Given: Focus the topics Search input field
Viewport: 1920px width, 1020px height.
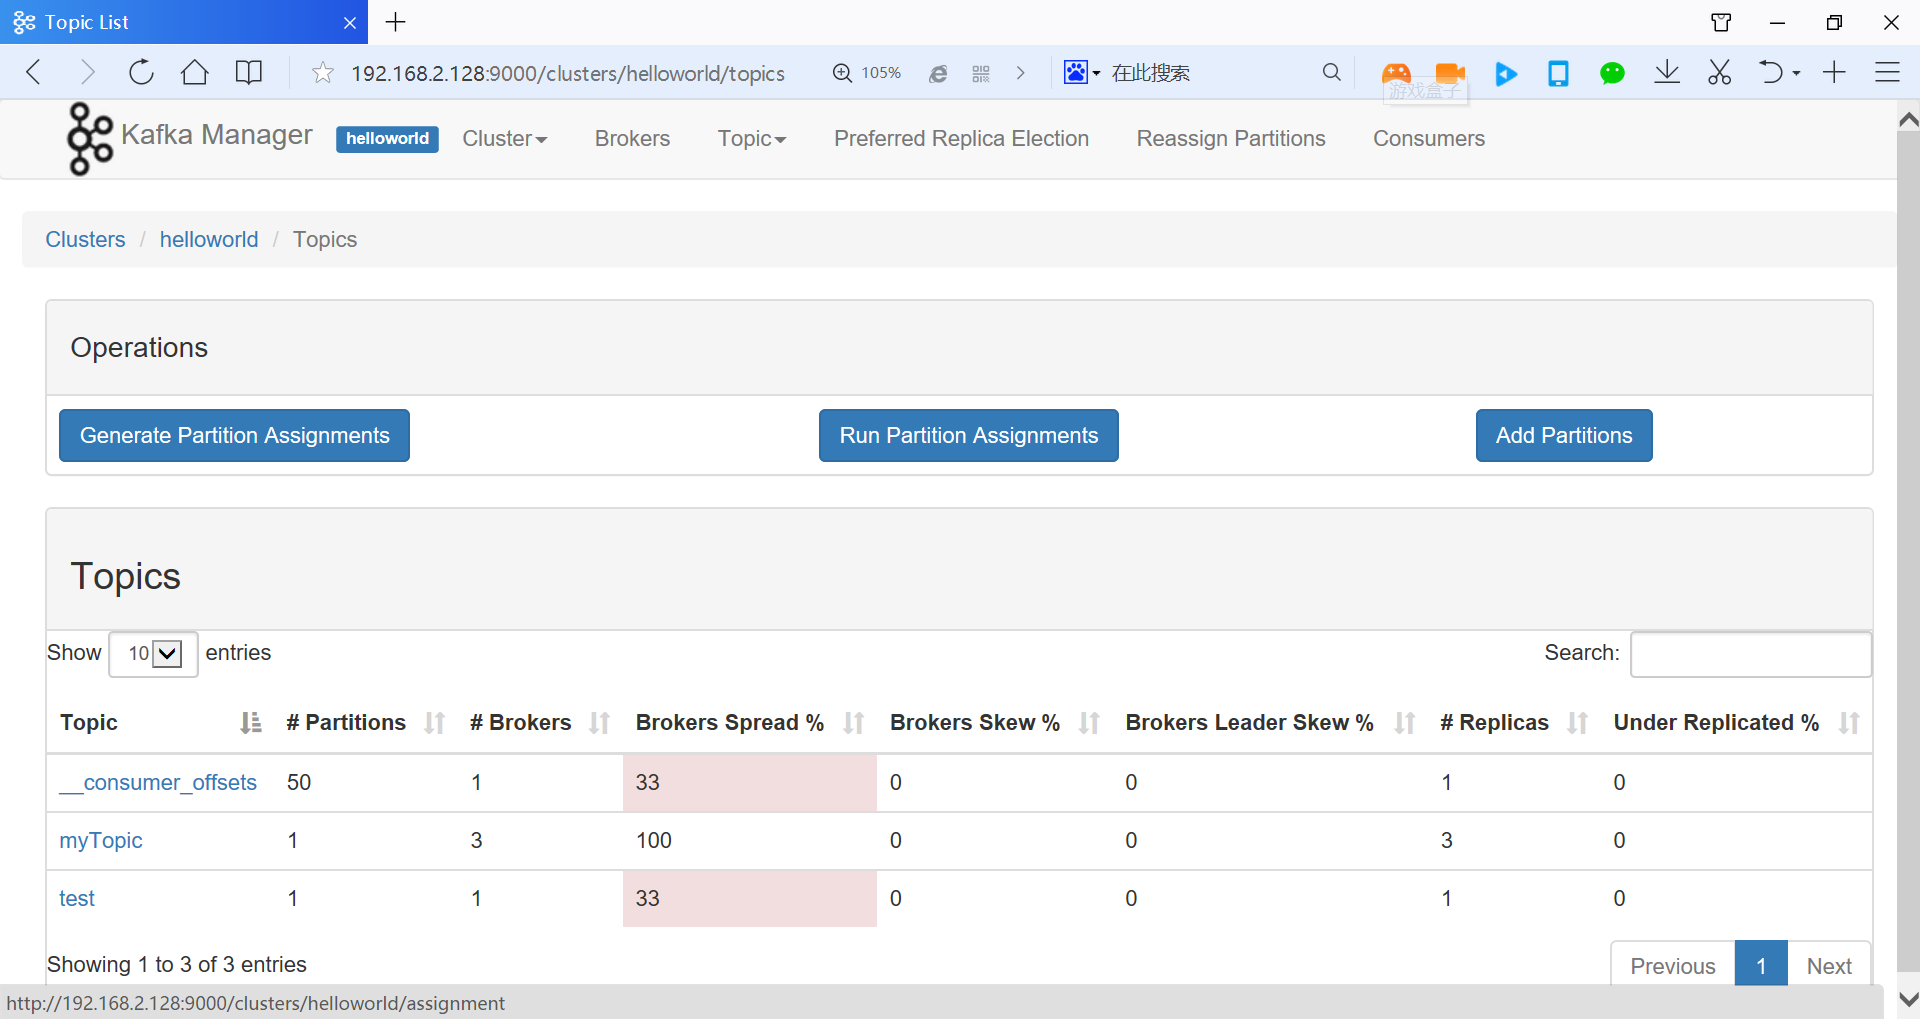Looking at the screenshot, I should (x=1750, y=654).
